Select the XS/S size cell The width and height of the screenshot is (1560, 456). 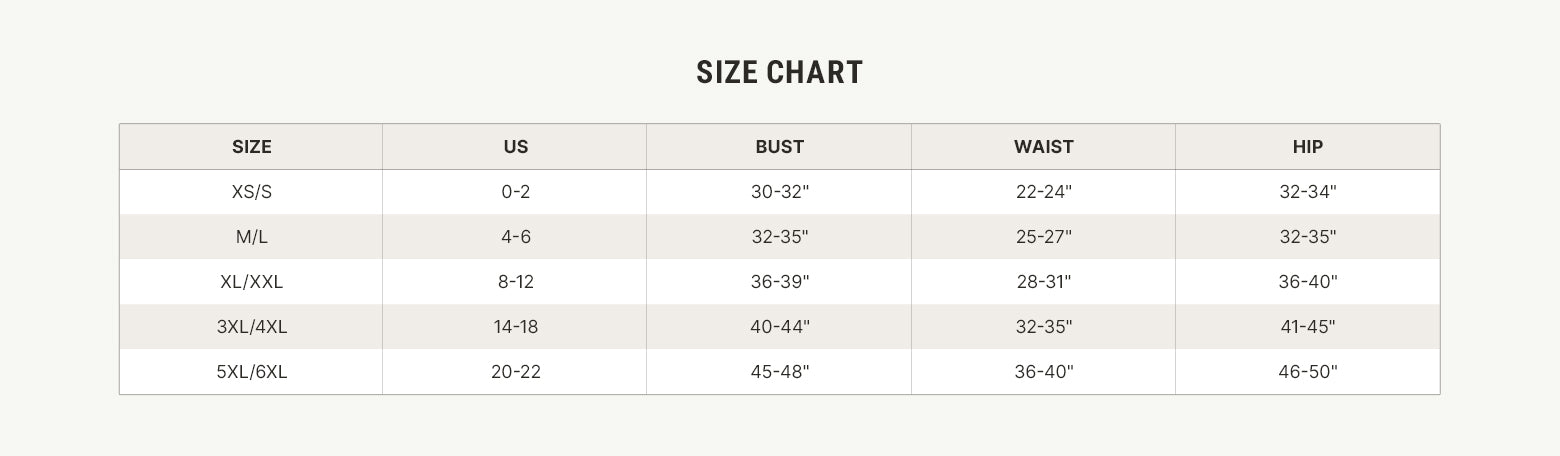click(x=251, y=192)
